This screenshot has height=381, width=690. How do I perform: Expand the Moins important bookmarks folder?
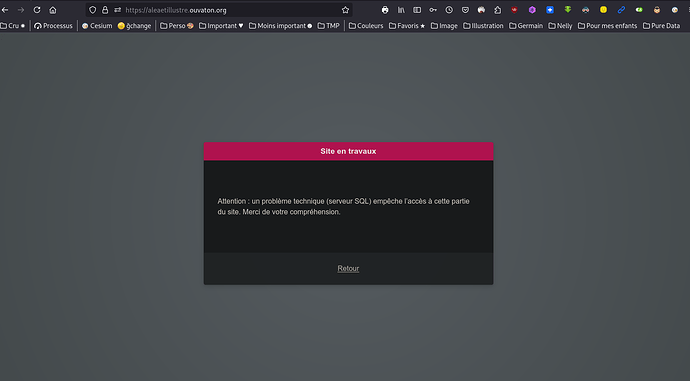pyautogui.click(x=281, y=26)
